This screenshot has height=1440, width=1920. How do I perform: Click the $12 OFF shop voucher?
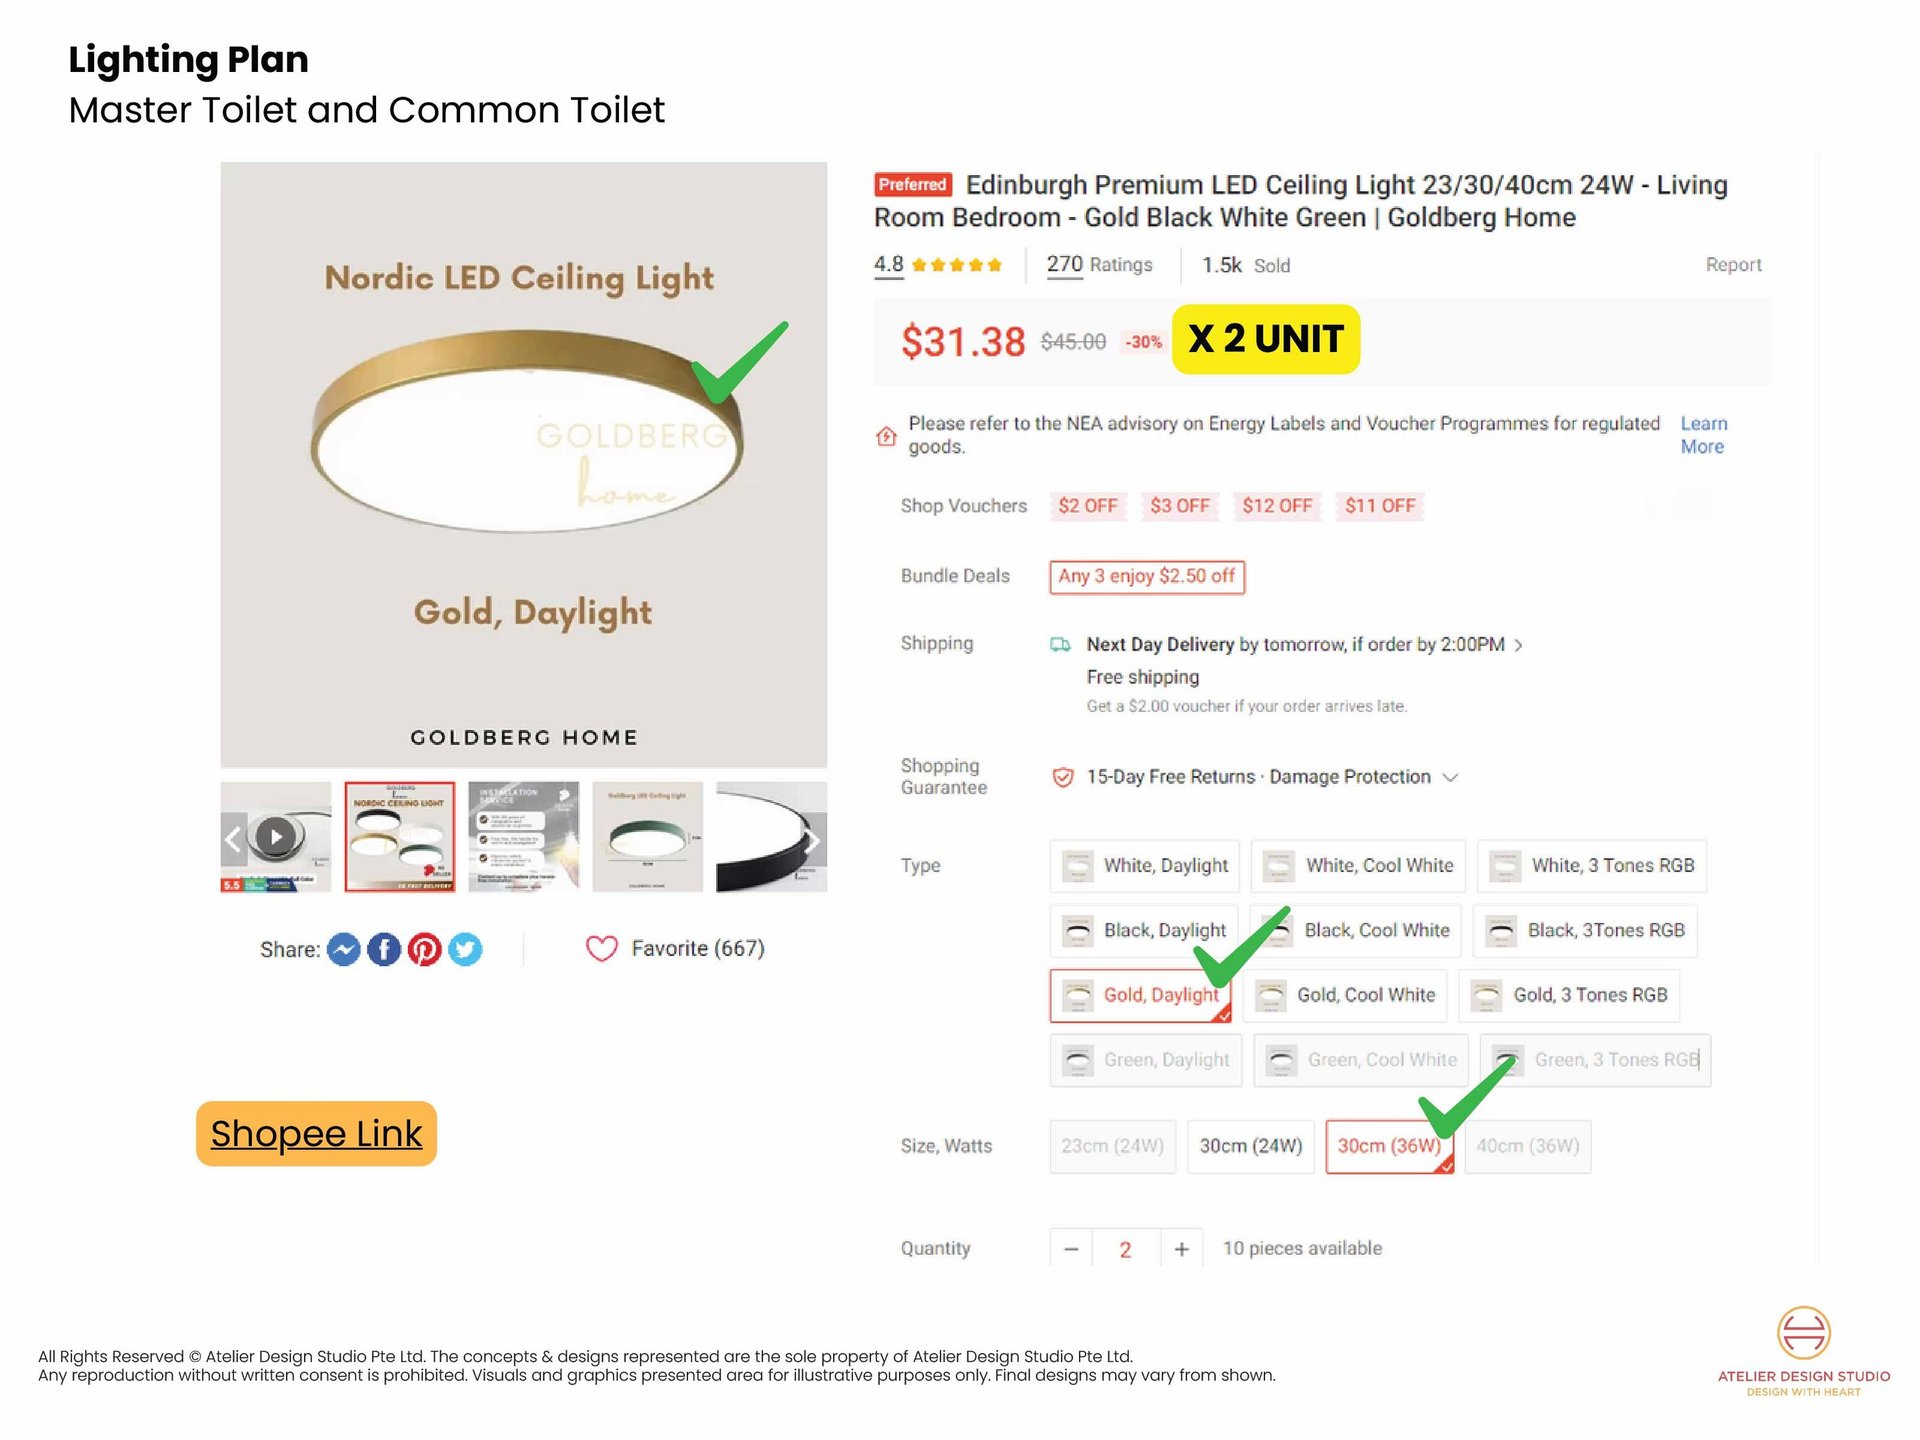[x=1276, y=506]
